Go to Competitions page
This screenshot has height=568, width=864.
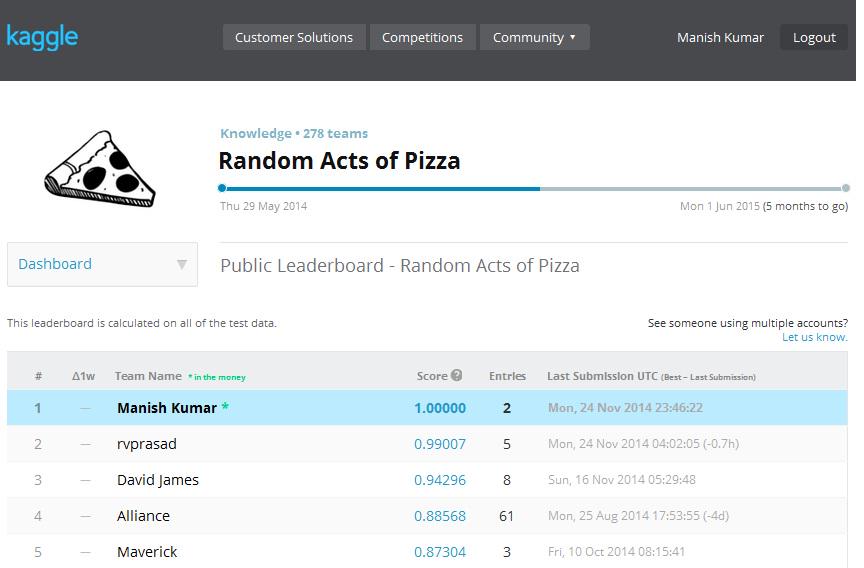click(x=423, y=37)
